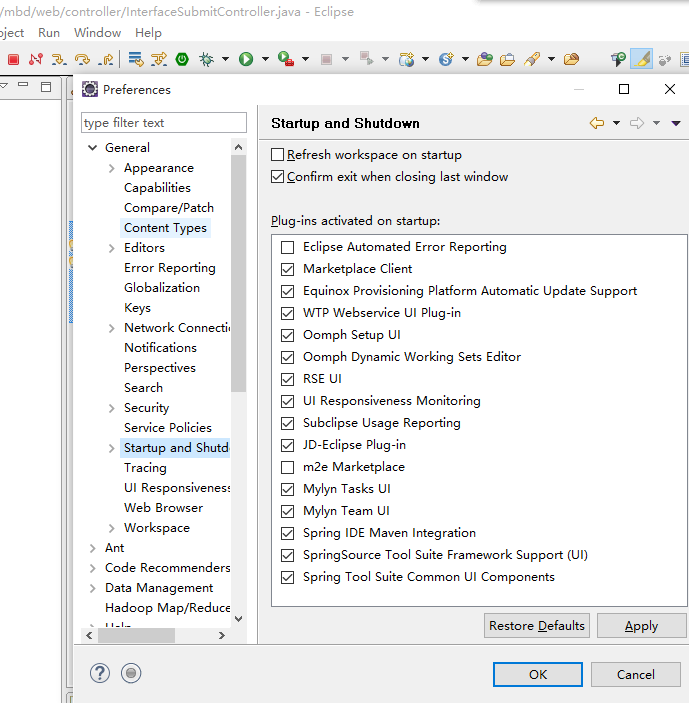Image resolution: width=689 pixels, height=703 pixels.
Task: Click the greyed-out stop square toolbar icon
Action: (x=326, y=59)
